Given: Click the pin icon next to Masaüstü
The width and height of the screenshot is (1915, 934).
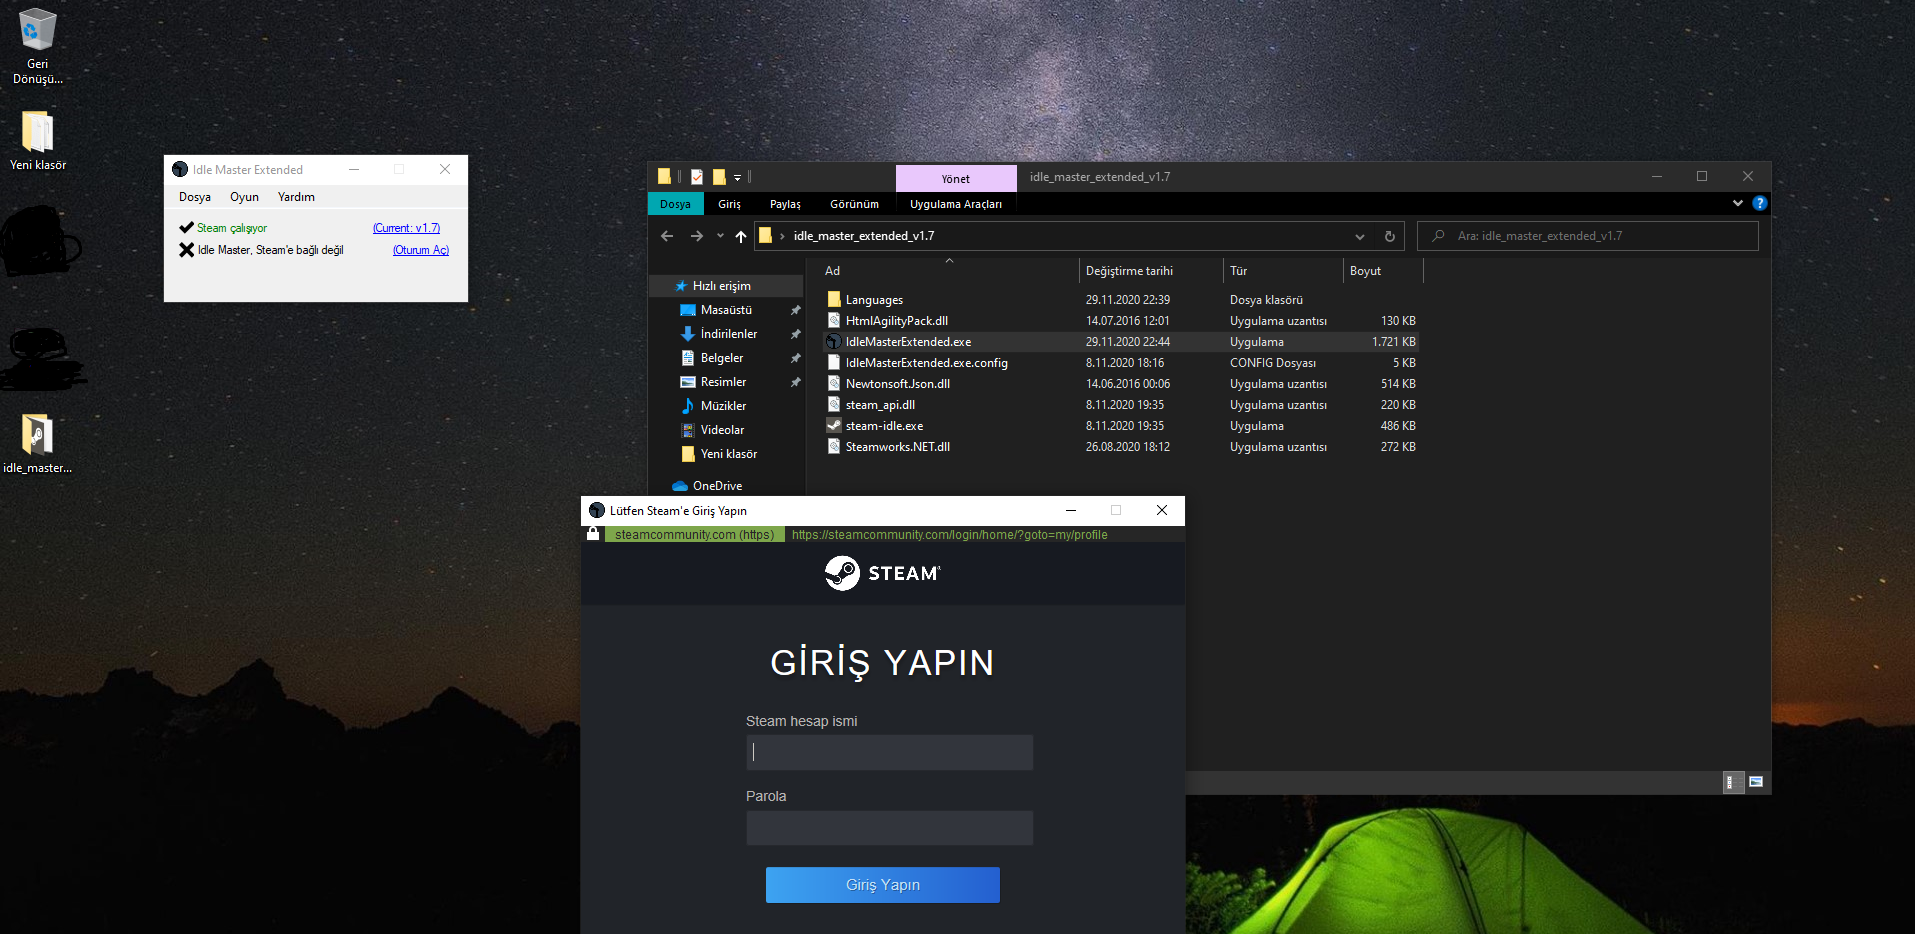Looking at the screenshot, I should (795, 310).
